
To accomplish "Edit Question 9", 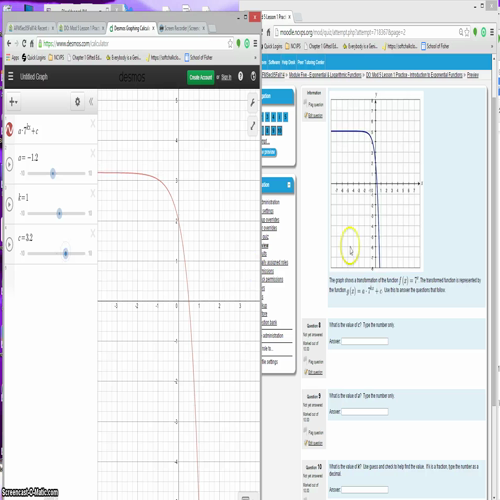I will coord(313,443).
